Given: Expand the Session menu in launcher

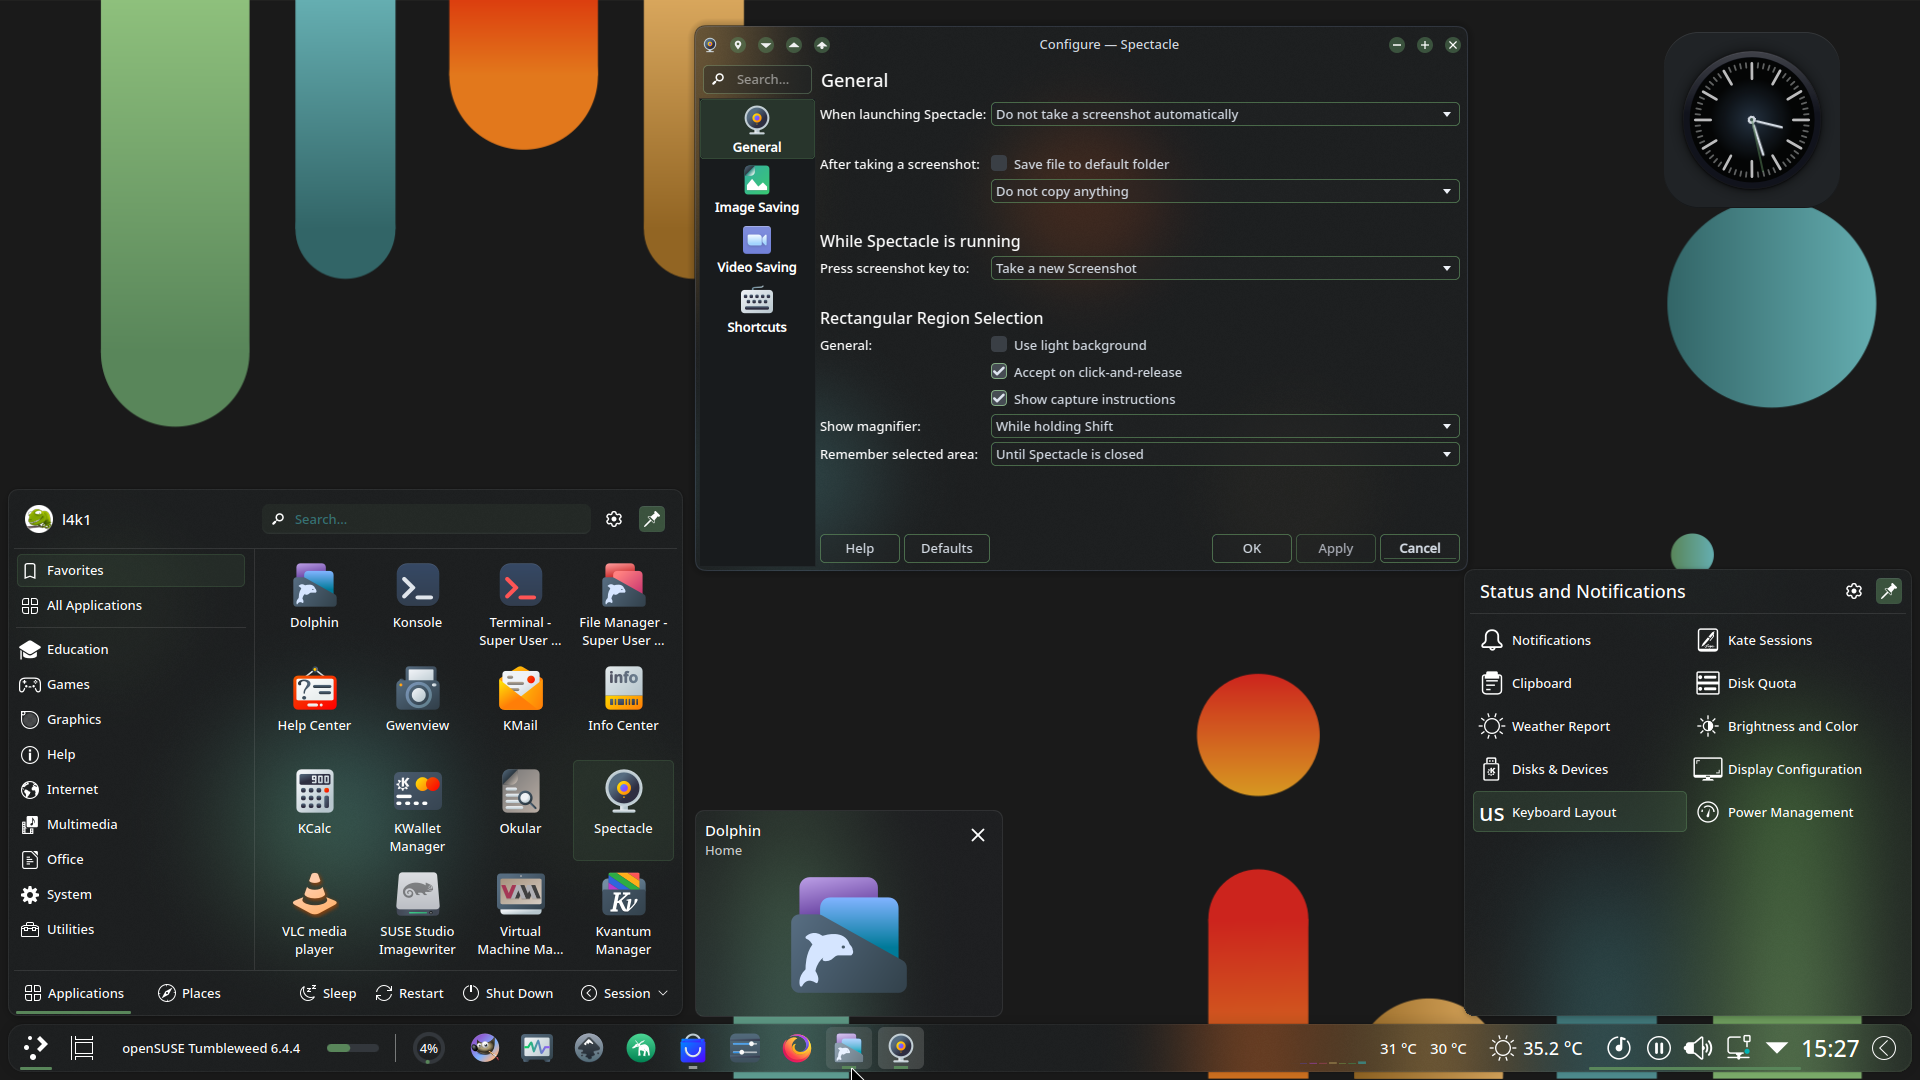Looking at the screenshot, I should [x=624, y=993].
